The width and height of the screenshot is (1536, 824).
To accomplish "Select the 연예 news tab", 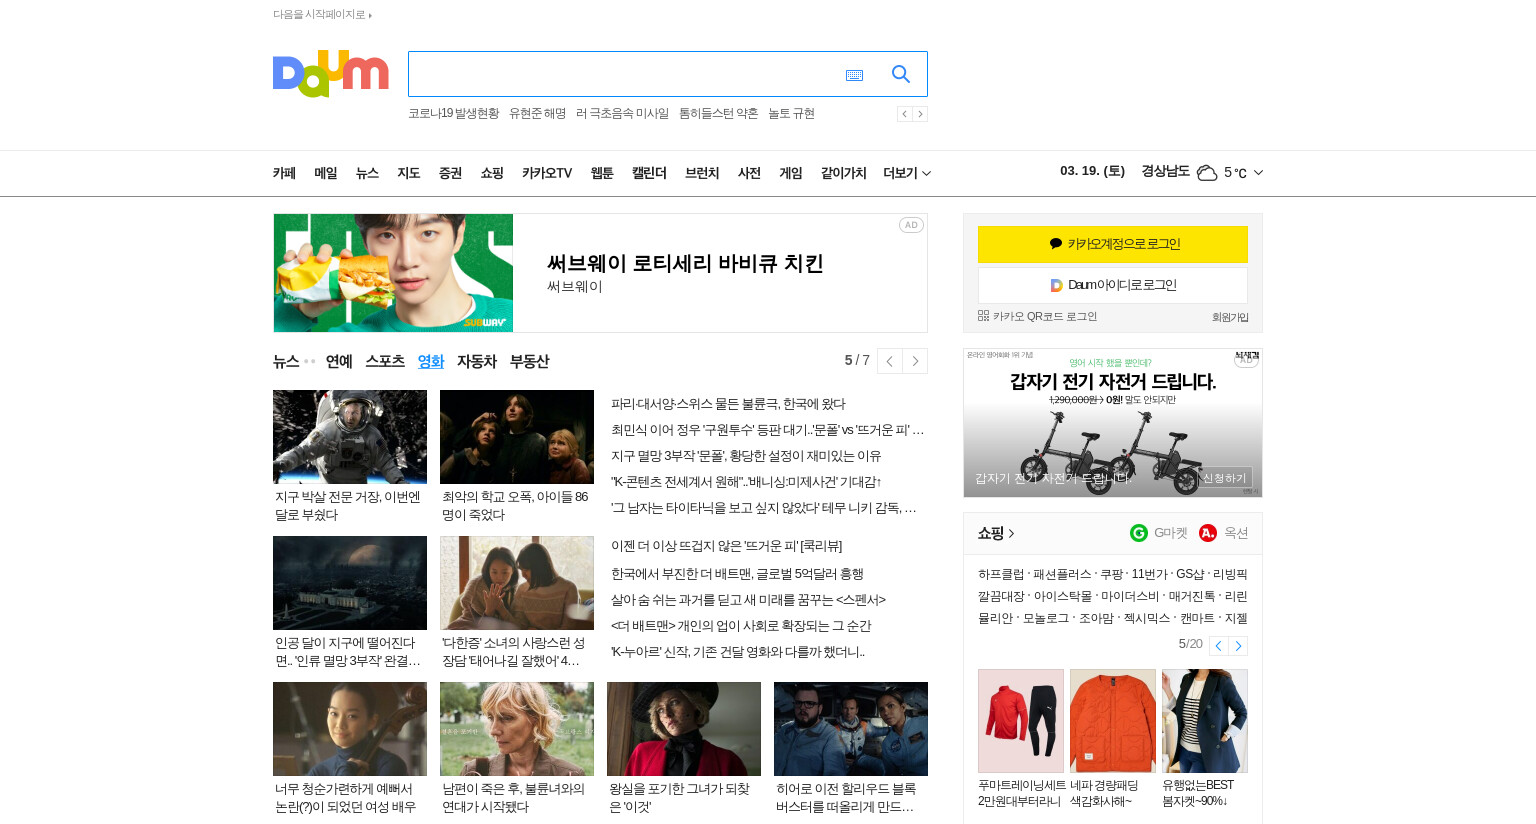I will (339, 361).
